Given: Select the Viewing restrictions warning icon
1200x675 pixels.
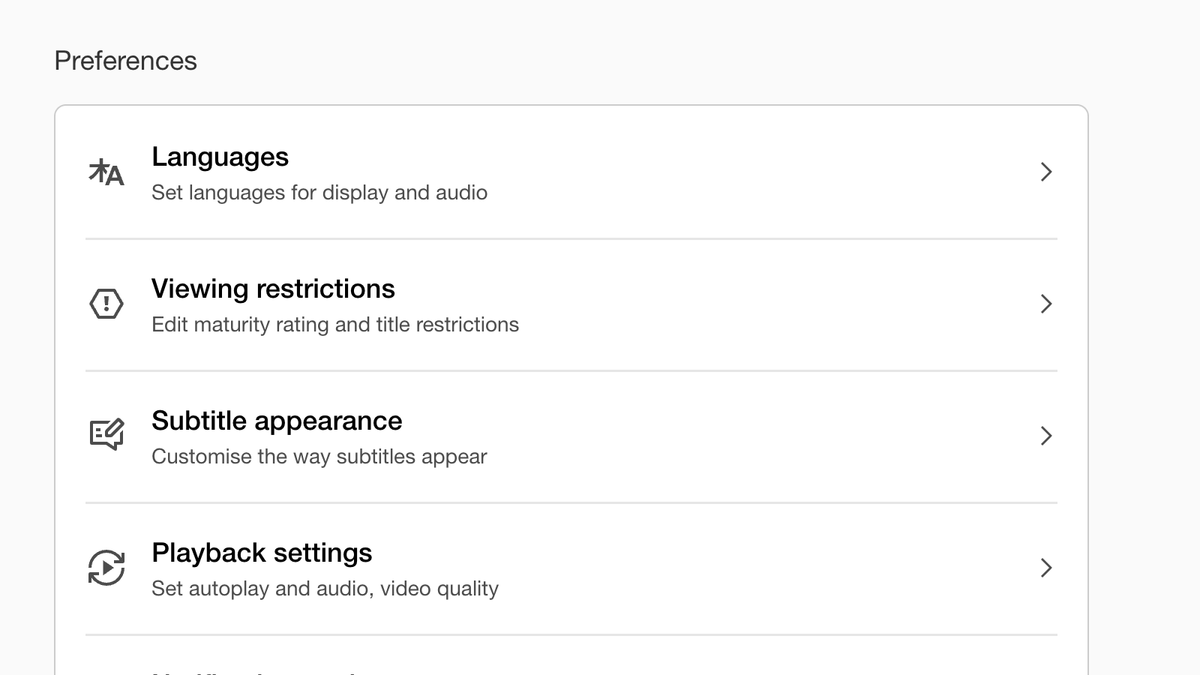Looking at the screenshot, I should [105, 303].
